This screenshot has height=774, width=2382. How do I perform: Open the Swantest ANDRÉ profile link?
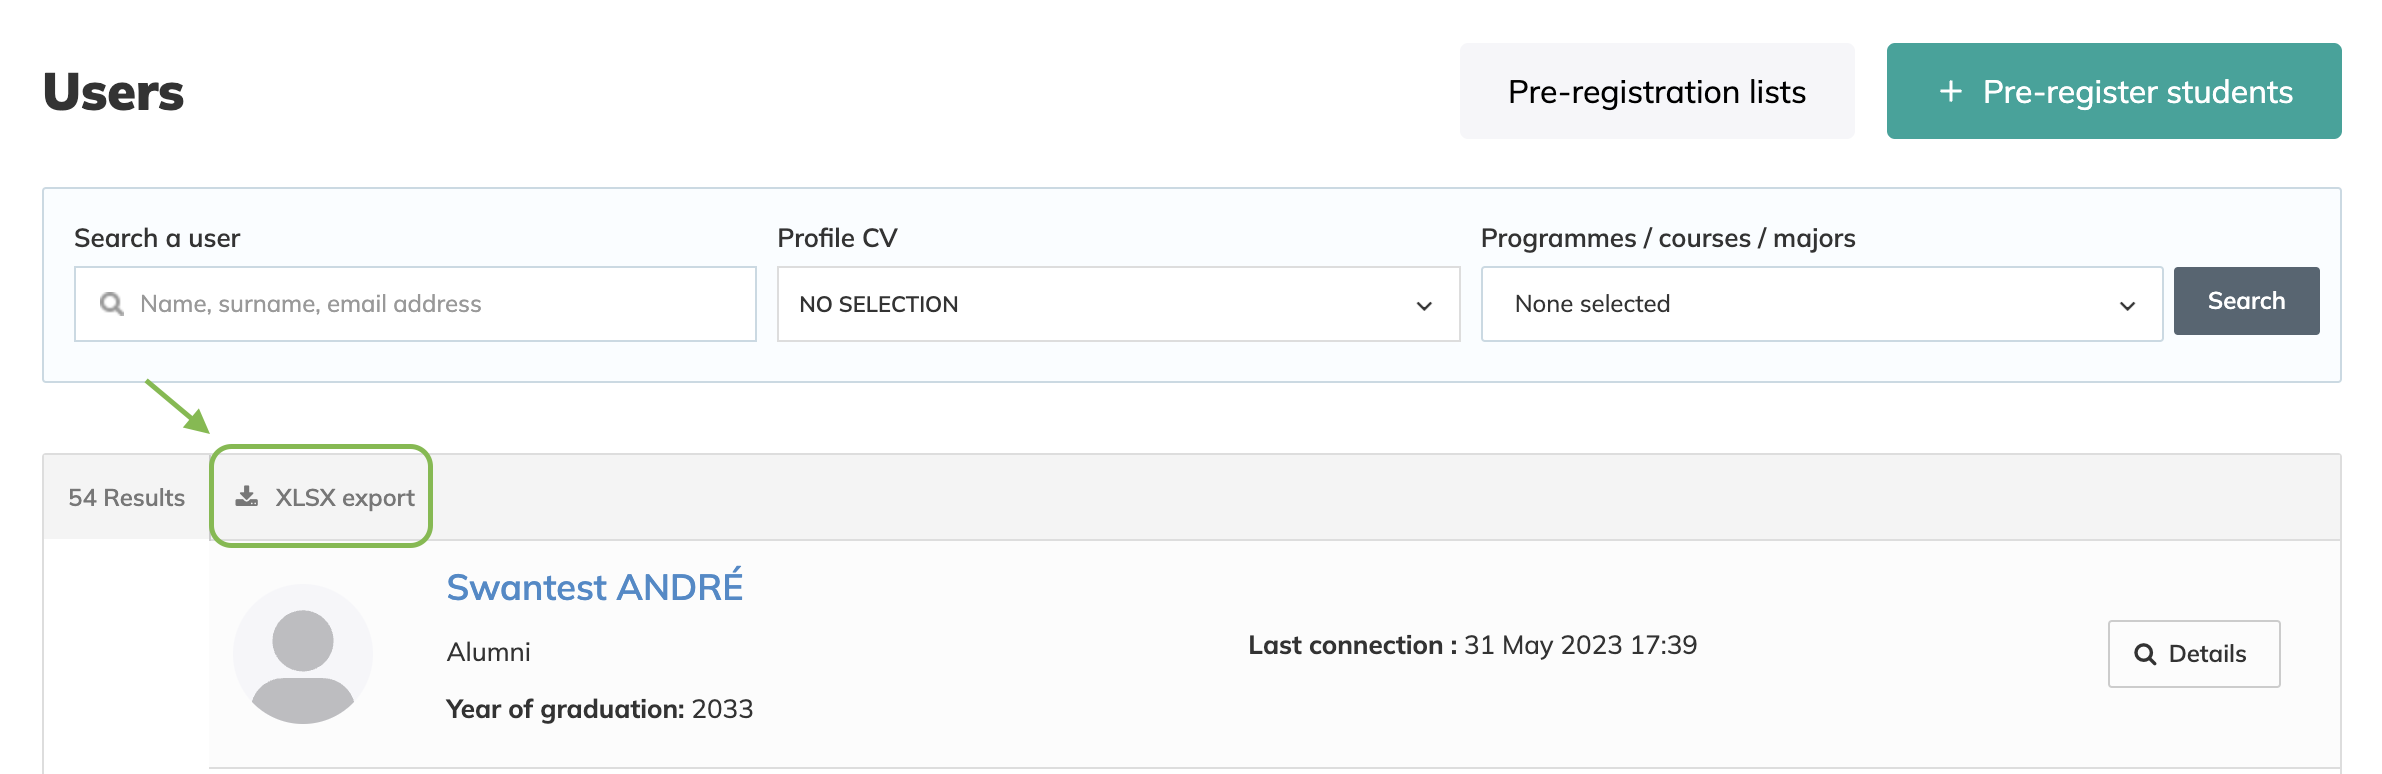[x=595, y=587]
